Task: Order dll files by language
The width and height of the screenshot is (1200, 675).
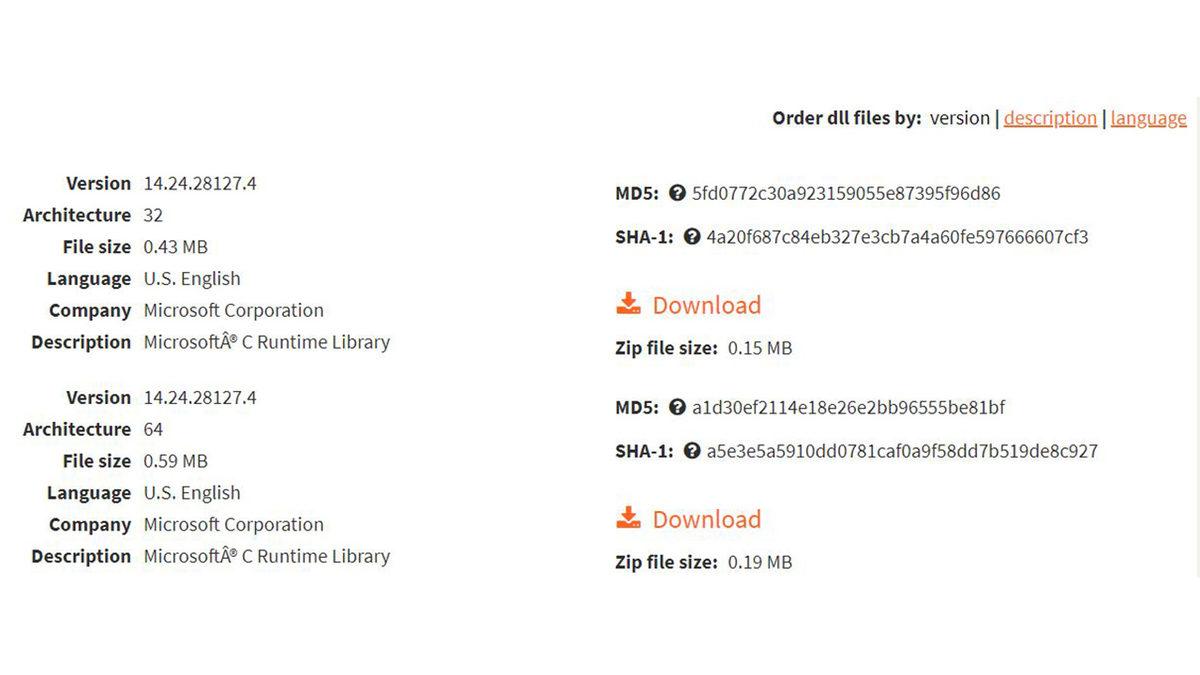Action: [x=1148, y=118]
